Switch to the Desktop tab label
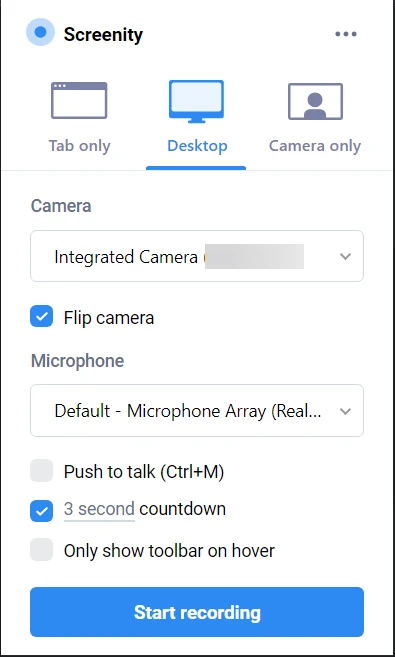Viewport: 395px width, 657px height. [x=197, y=146]
